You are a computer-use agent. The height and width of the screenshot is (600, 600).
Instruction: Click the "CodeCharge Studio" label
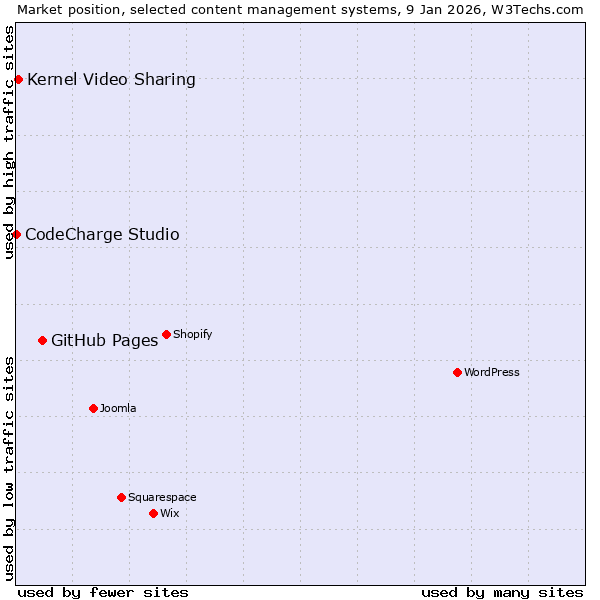pos(102,234)
